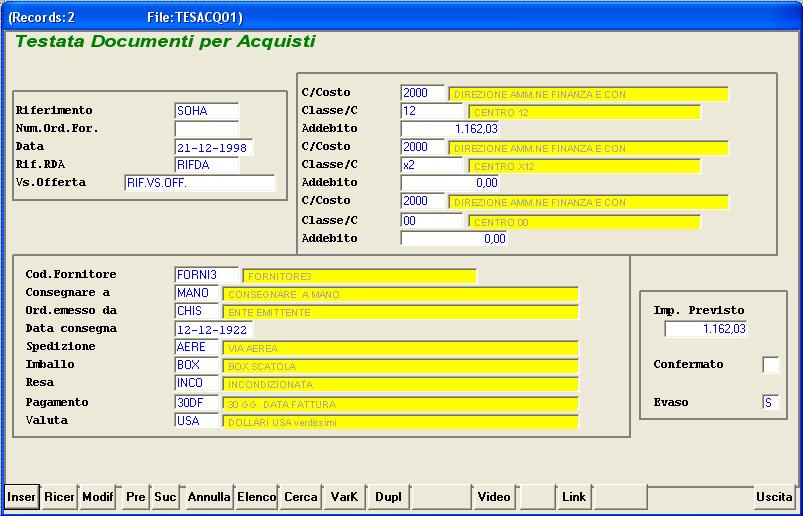Image resolution: width=803 pixels, height=516 pixels.
Task: Edit the Riferimento field SOHA
Action: [206, 111]
